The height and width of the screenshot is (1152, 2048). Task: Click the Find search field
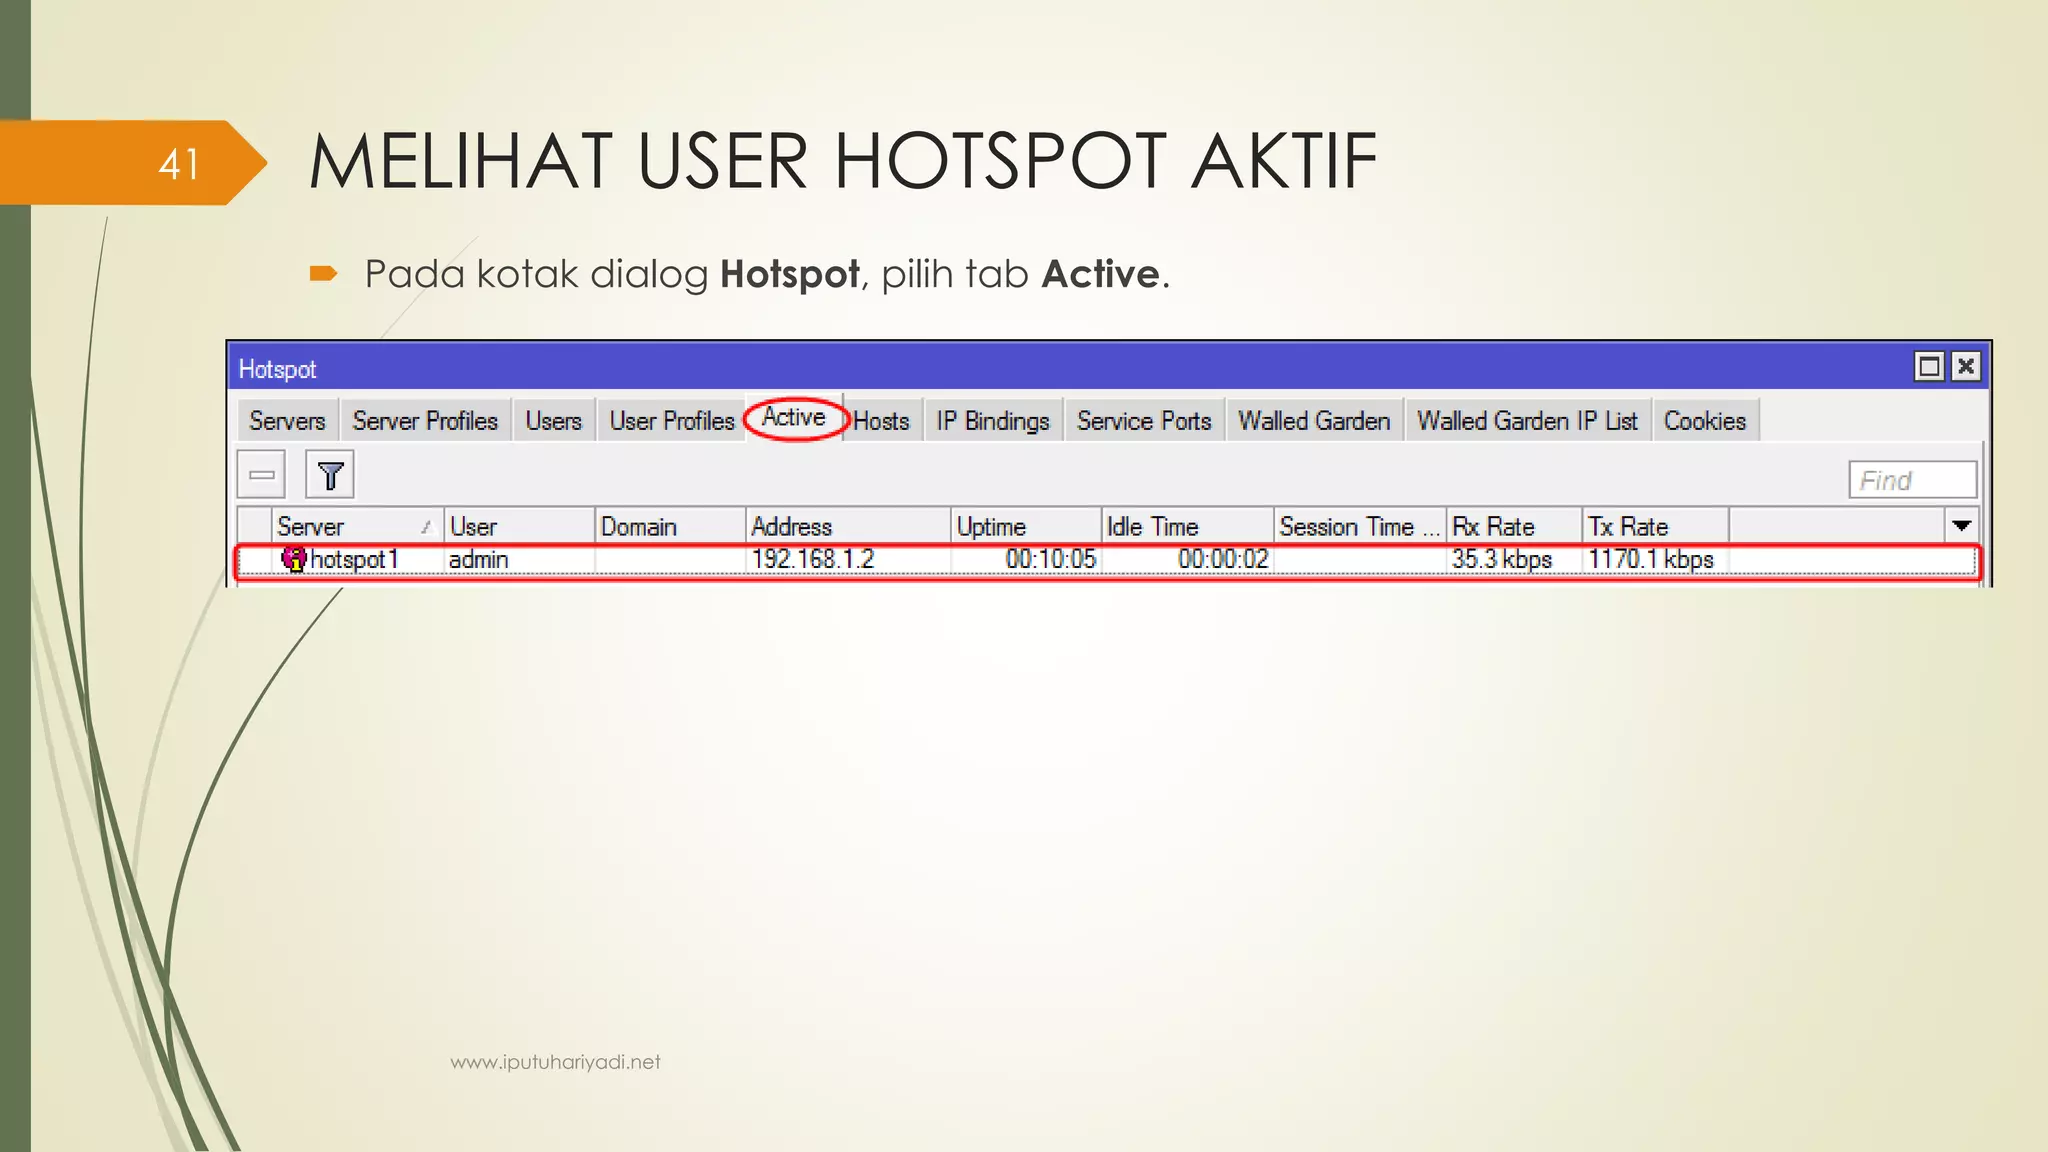(1912, 480)
